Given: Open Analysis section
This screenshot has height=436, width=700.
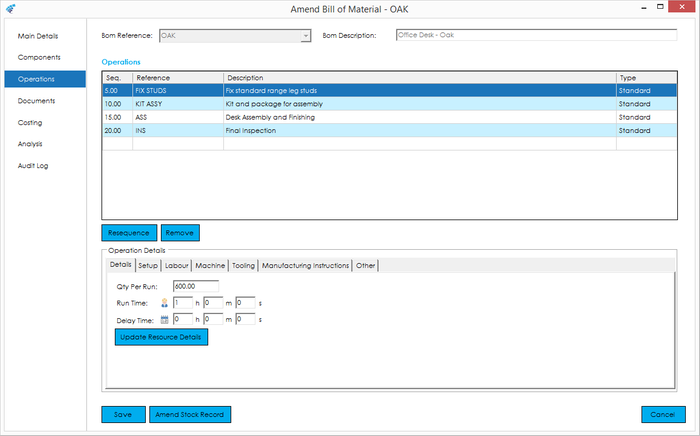Looking at the screenshot, I should point(30,144).
